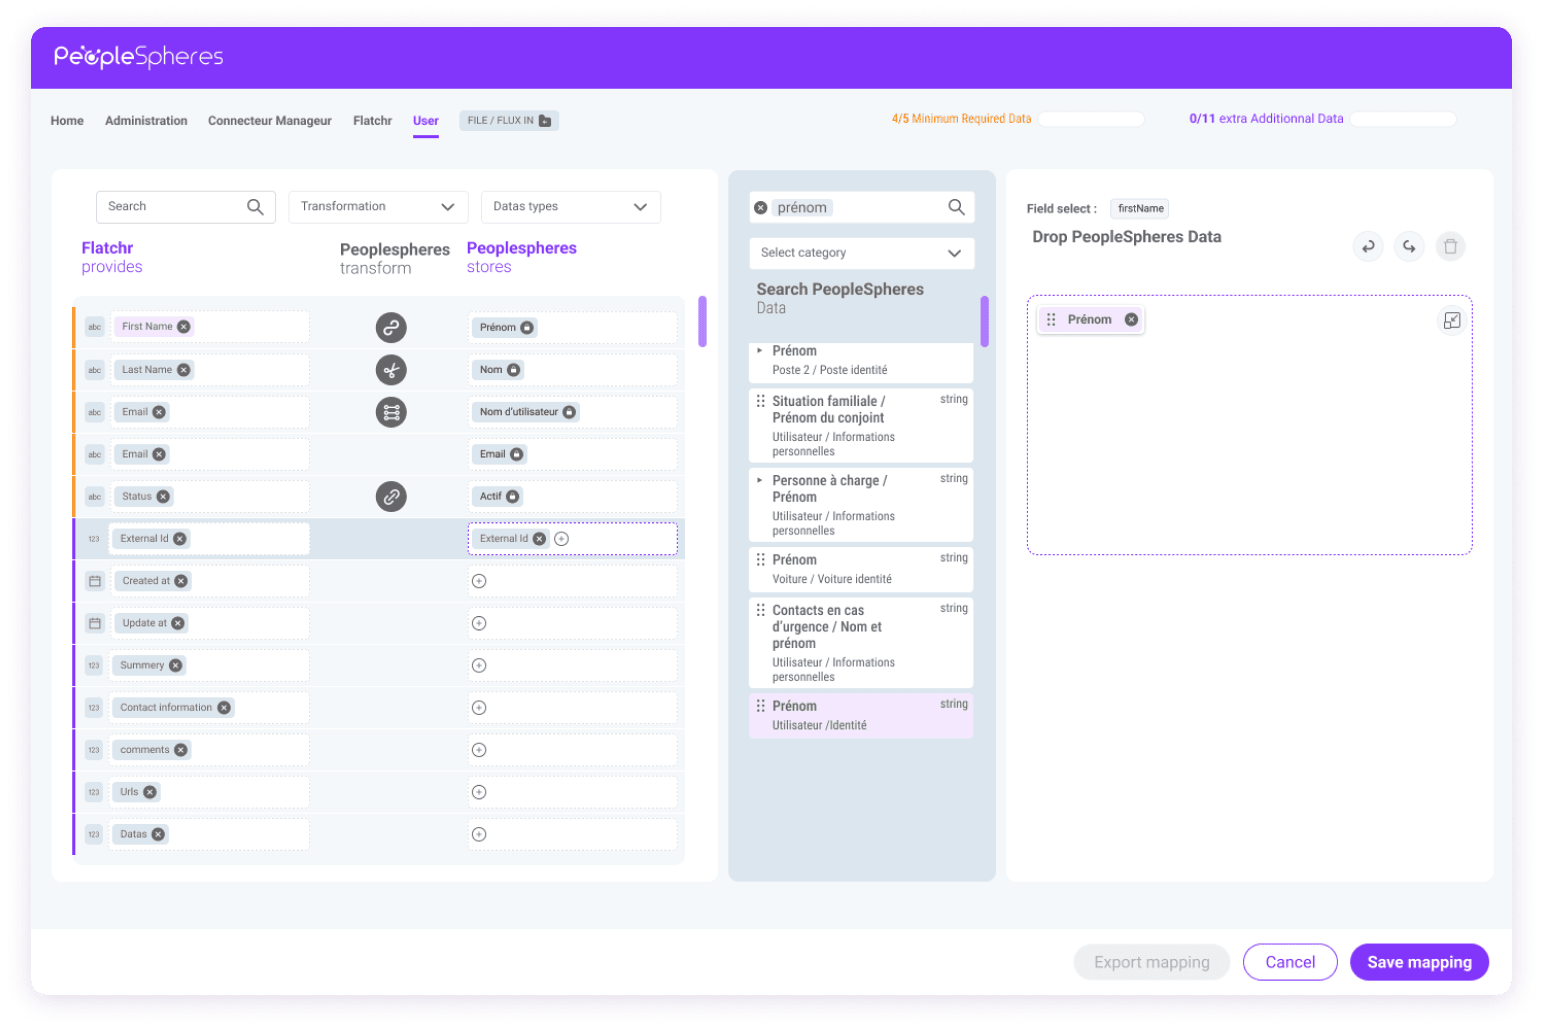This screenshot has width=1543, height=1030.
Task: Click the Nom d'utilisateur stored chip
Action: [527, 412]
